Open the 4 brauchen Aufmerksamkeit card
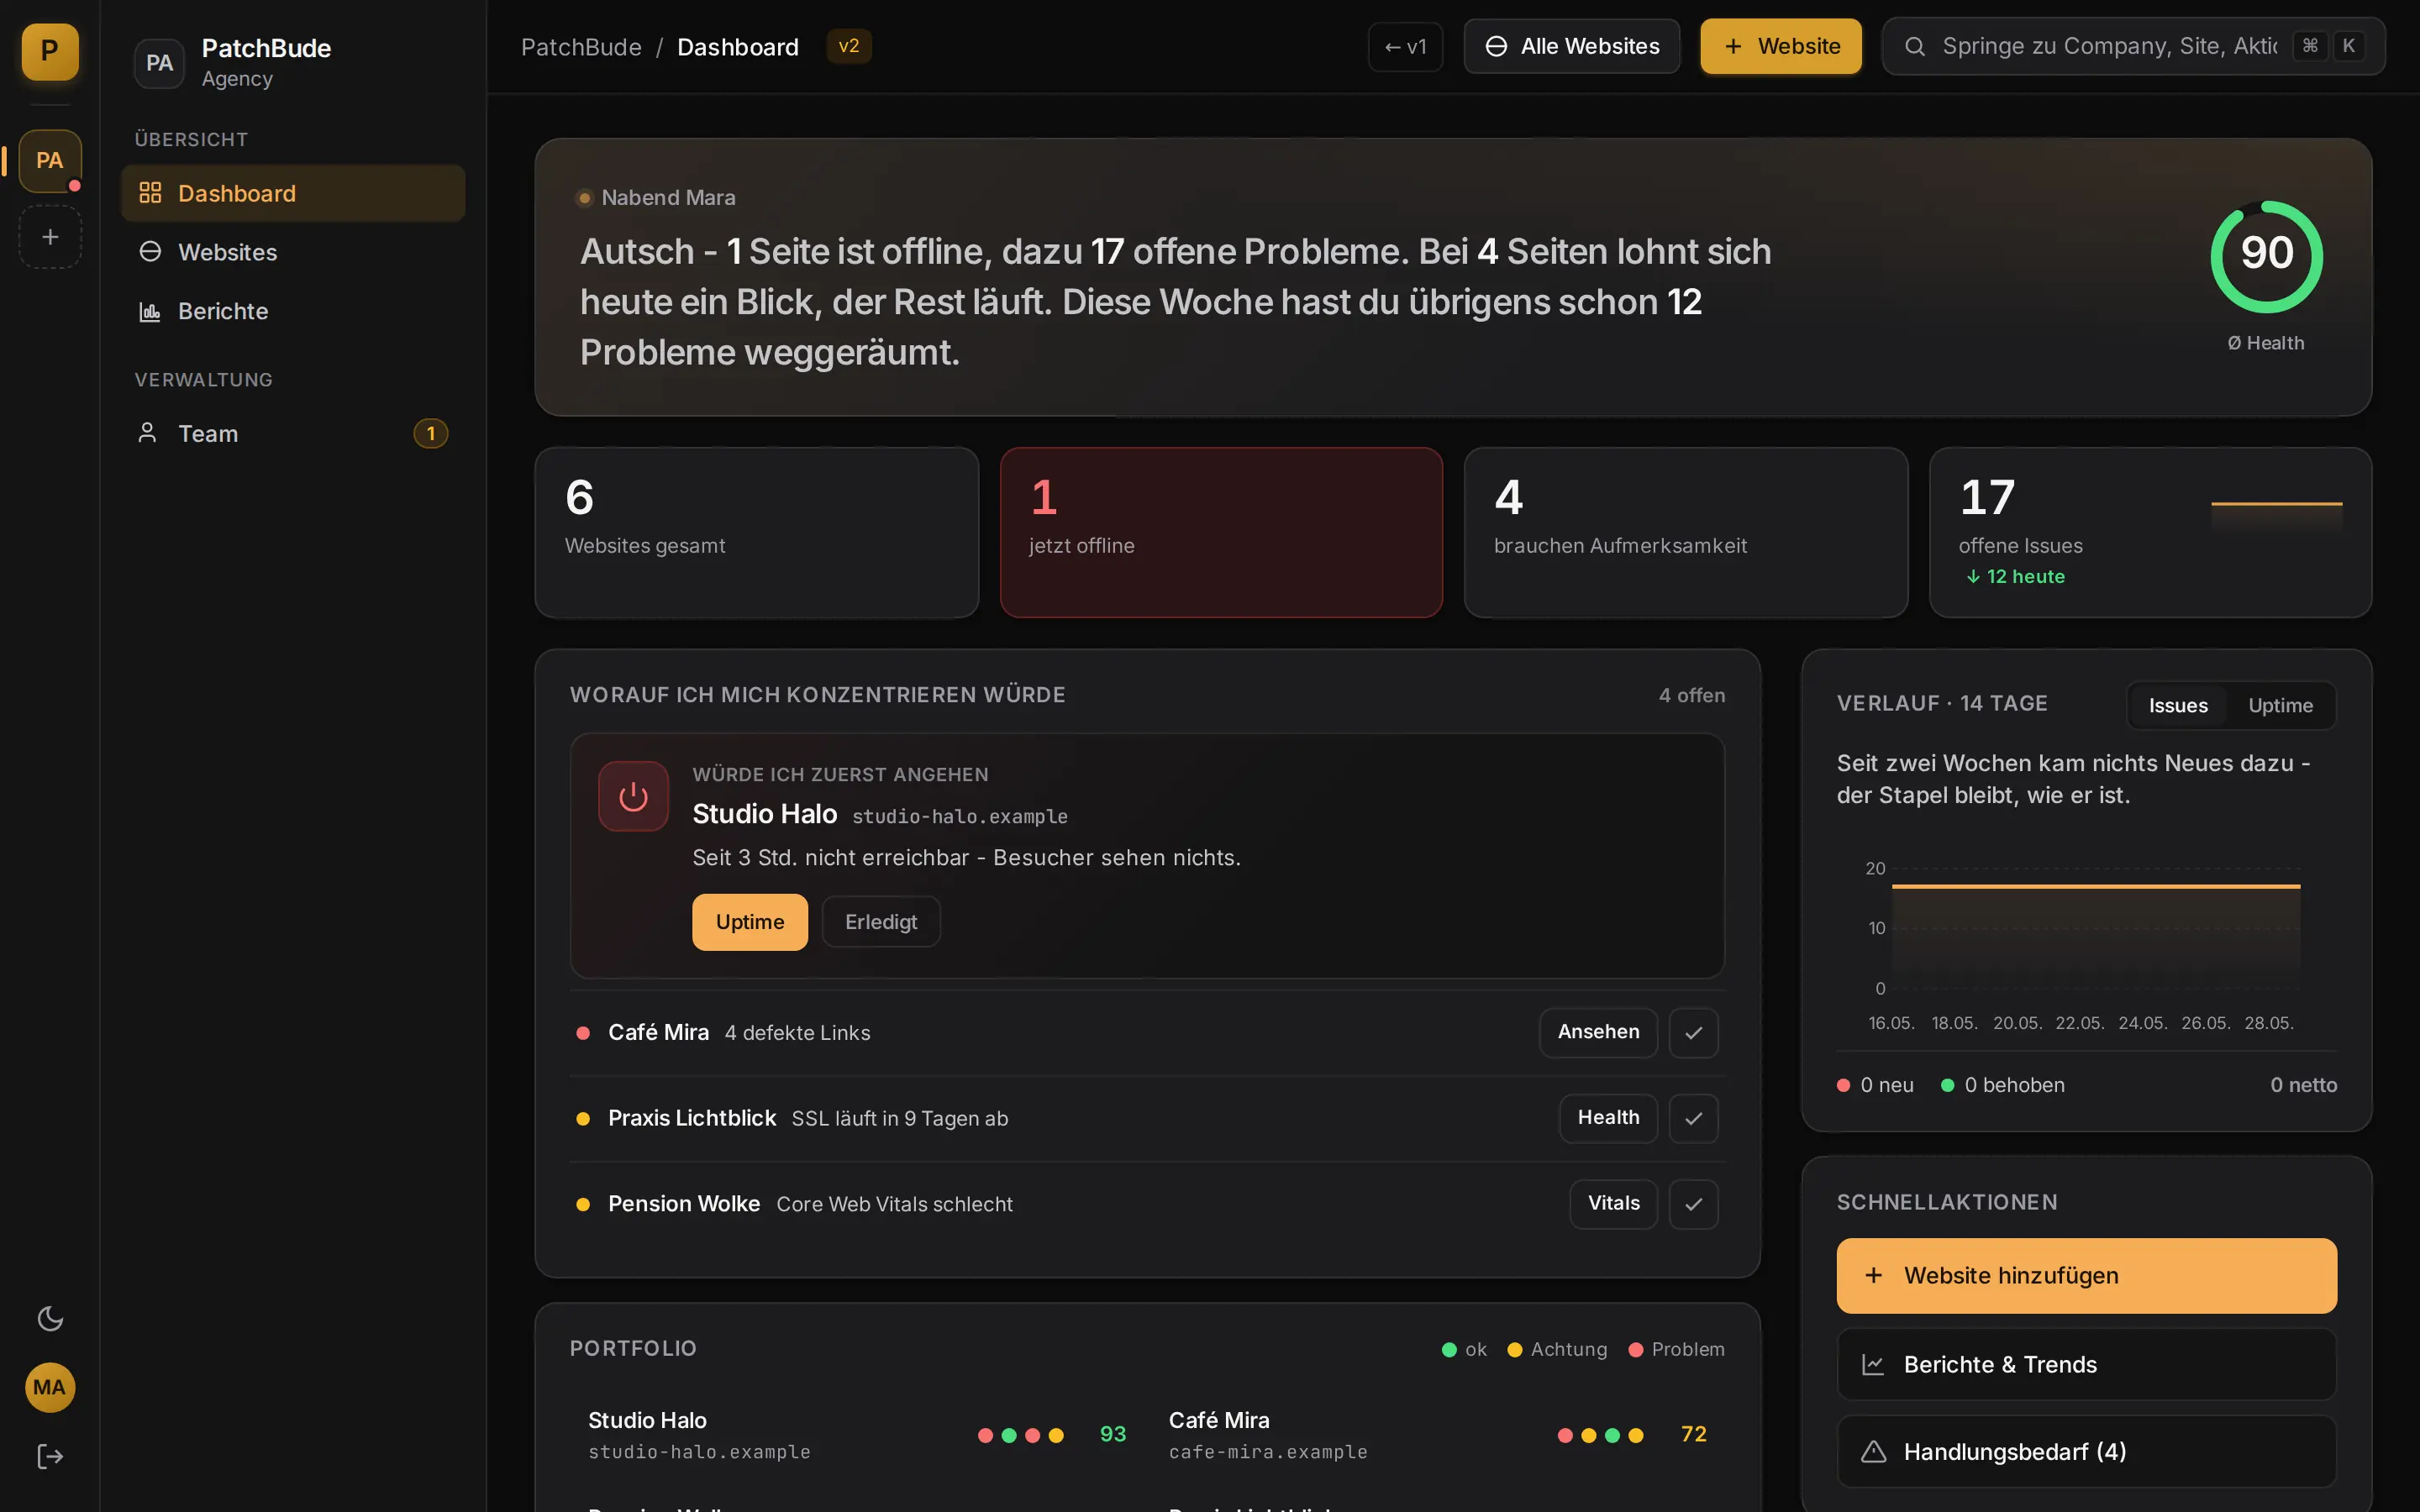2420x1512 pixels. tap(1685, 532)
